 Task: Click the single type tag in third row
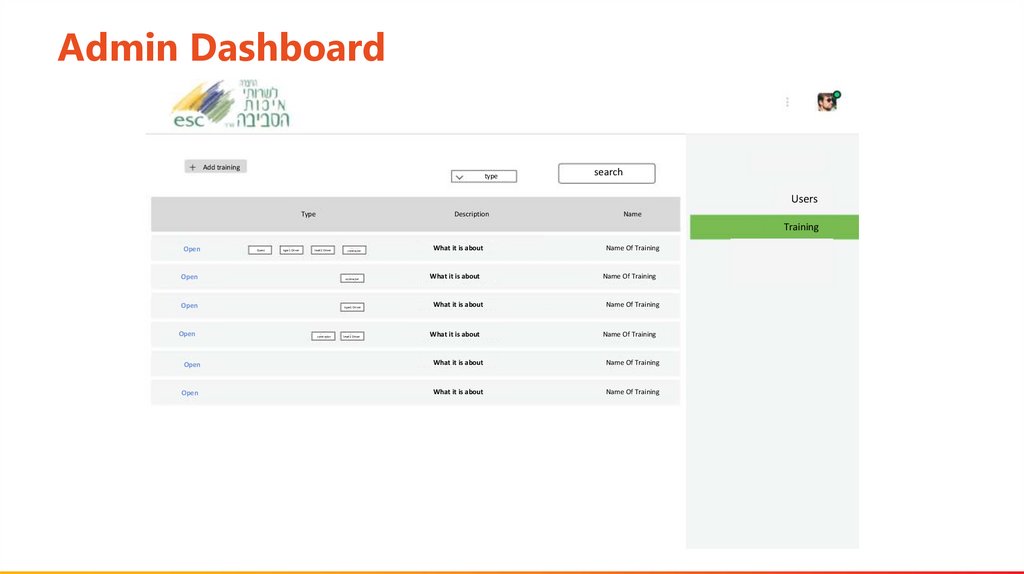click(x=353, y=307)
